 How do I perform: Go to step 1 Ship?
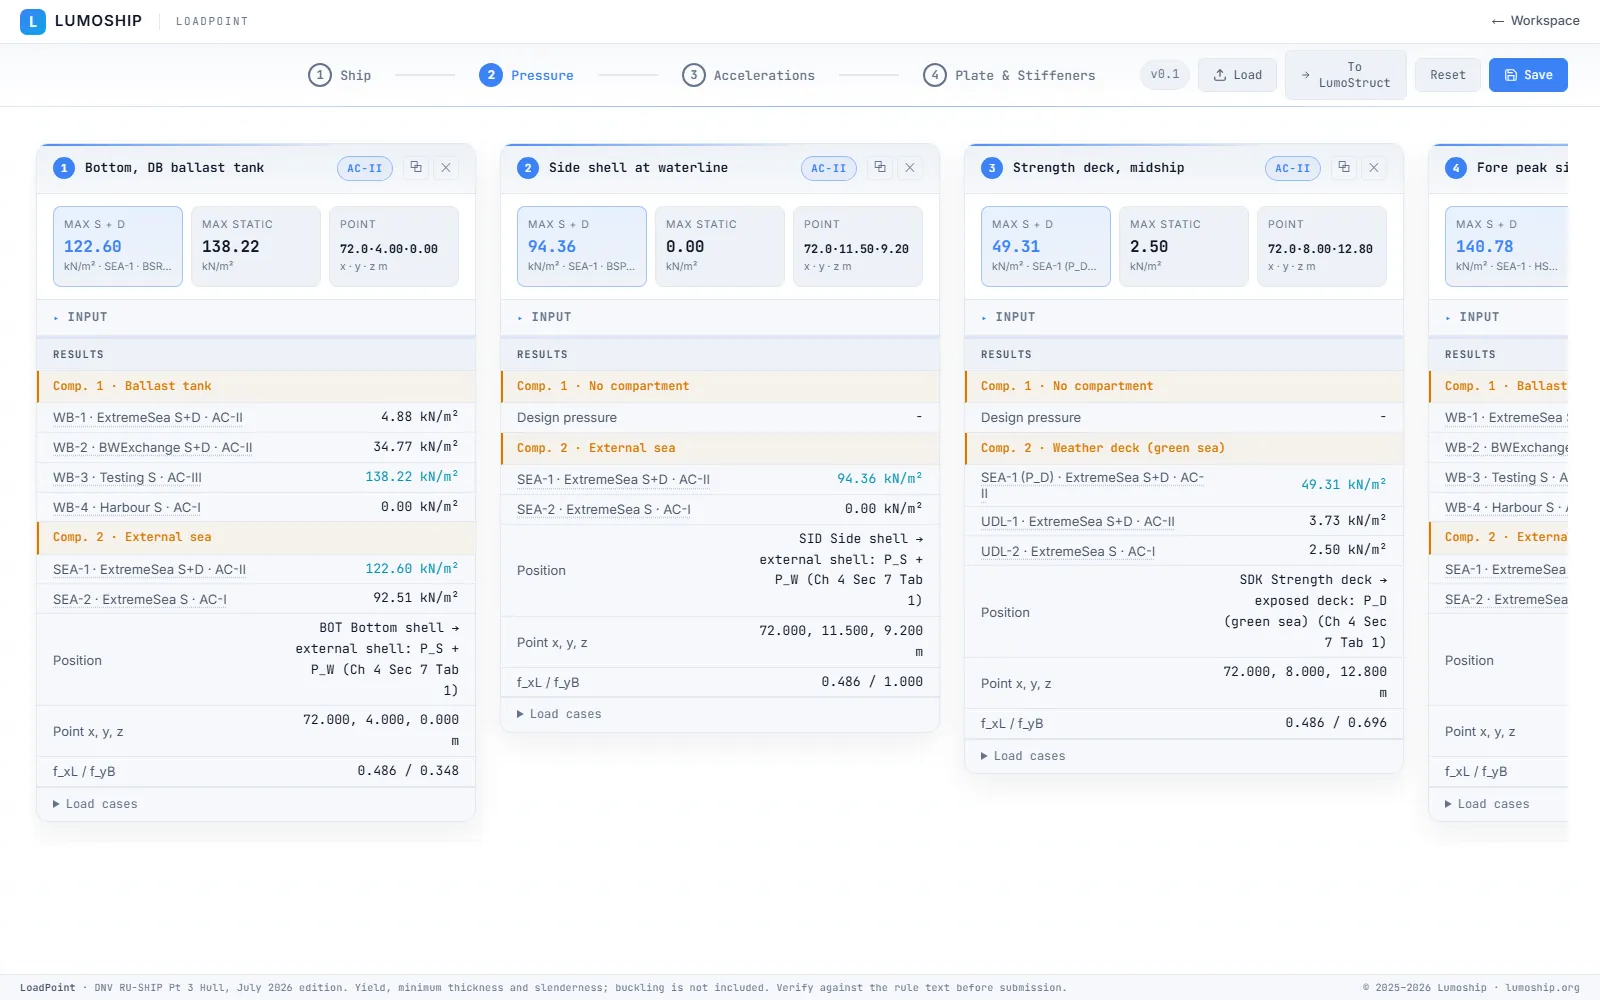(340, 75)
